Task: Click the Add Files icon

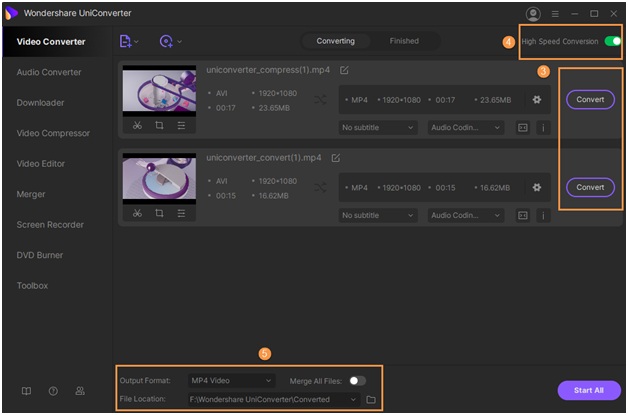Action: tap(127, 42)
